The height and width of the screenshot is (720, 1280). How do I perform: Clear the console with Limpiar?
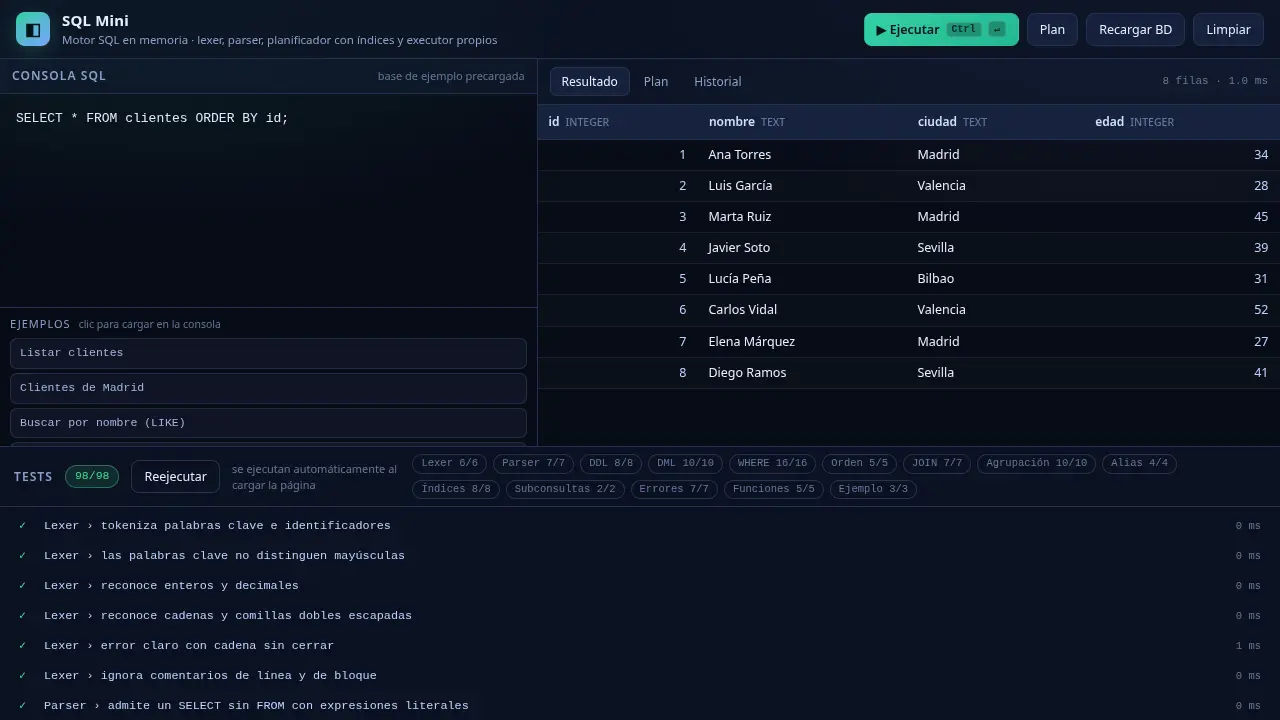[1228, 30]
